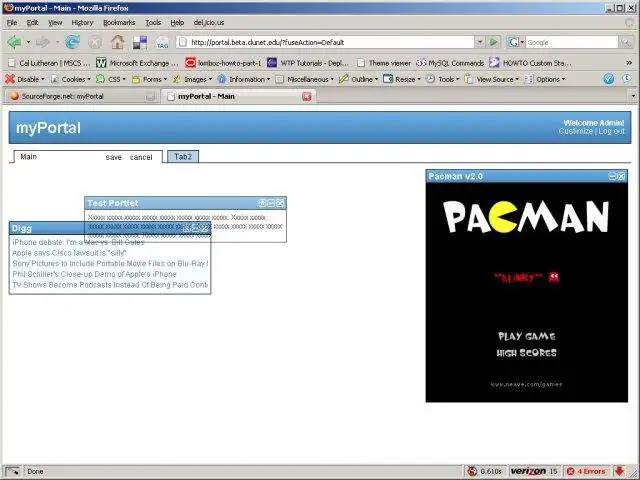This screenshot has height=480, width=640.
Task: Close the Pacman v2.0 portlet
Action: pyautogui.click(x=621, y=176)
